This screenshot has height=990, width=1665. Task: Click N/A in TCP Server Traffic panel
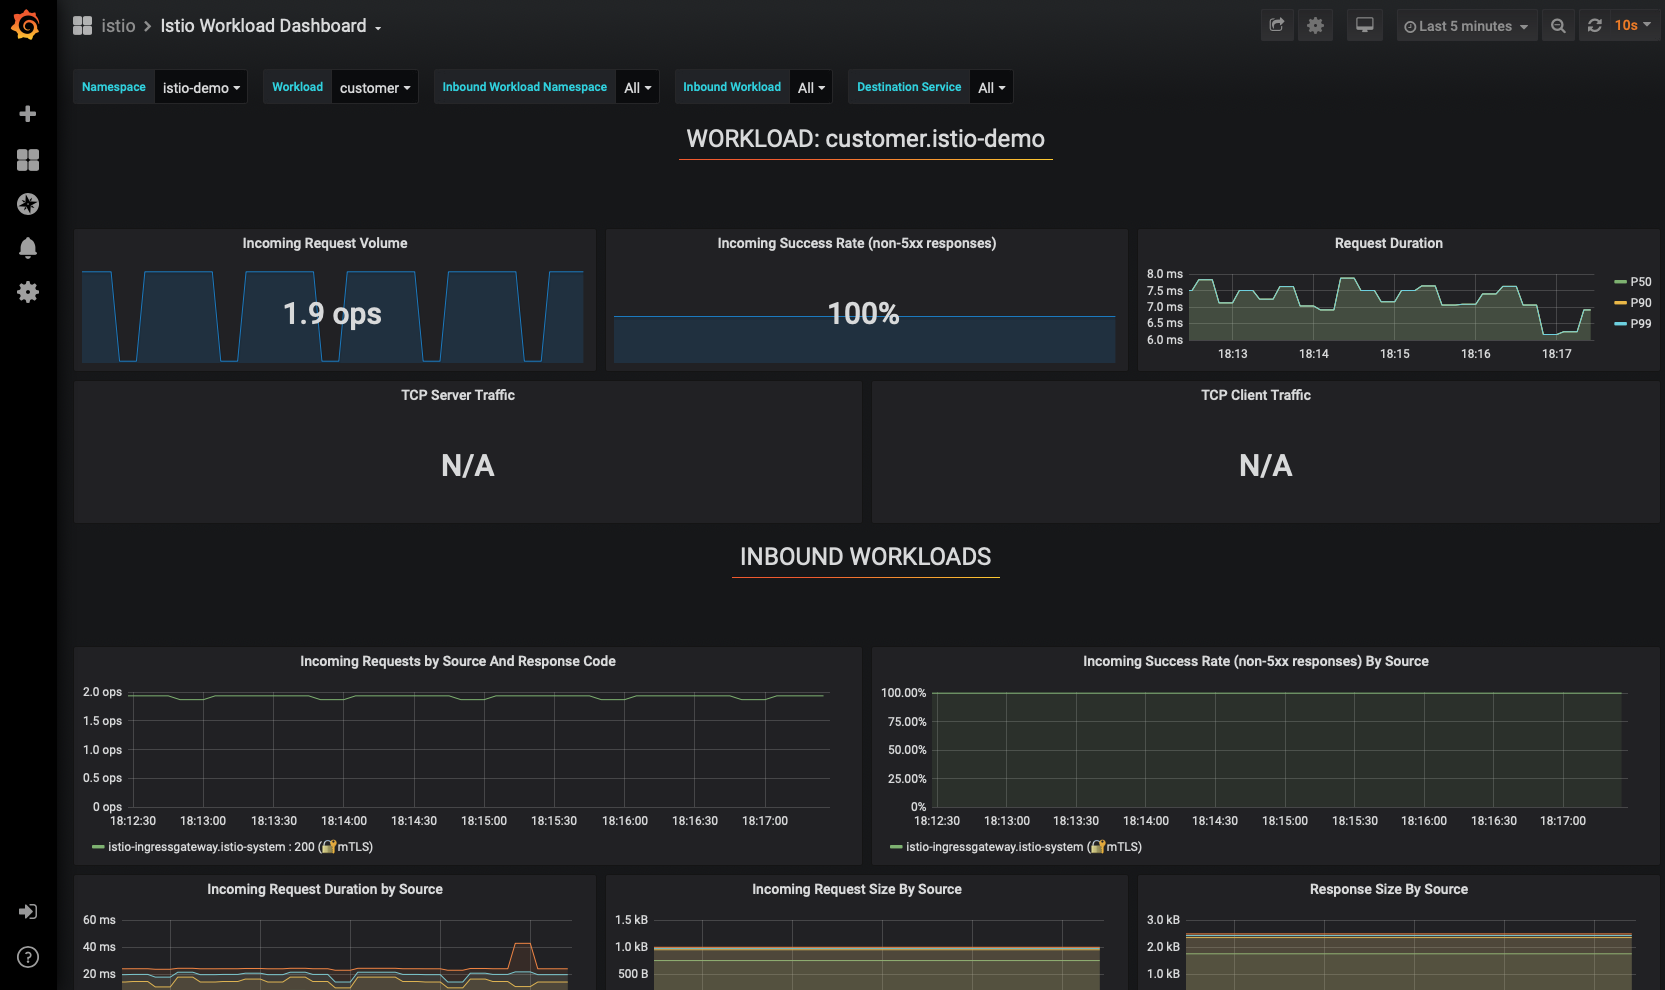(x=468, y=466)
